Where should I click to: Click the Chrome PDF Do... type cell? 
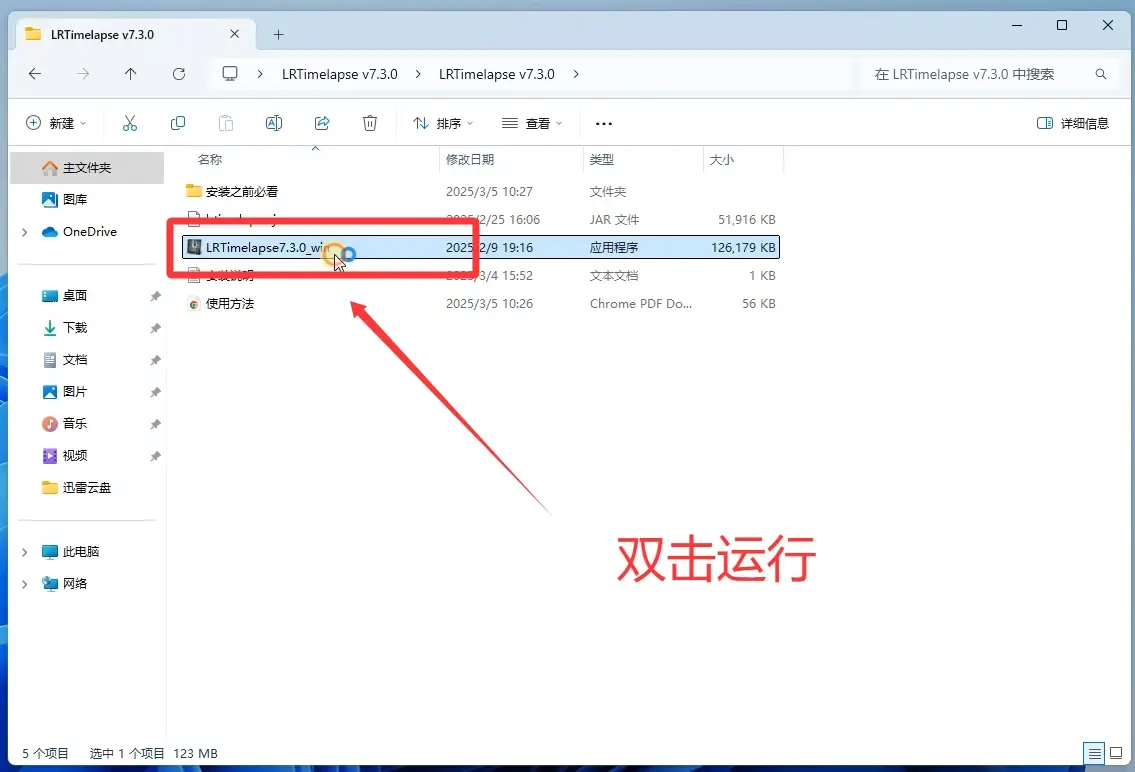[x=641, y=304]
